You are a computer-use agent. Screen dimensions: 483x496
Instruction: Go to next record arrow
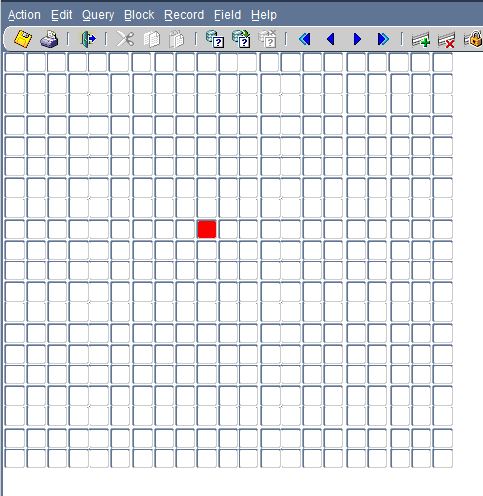point(357,39)
